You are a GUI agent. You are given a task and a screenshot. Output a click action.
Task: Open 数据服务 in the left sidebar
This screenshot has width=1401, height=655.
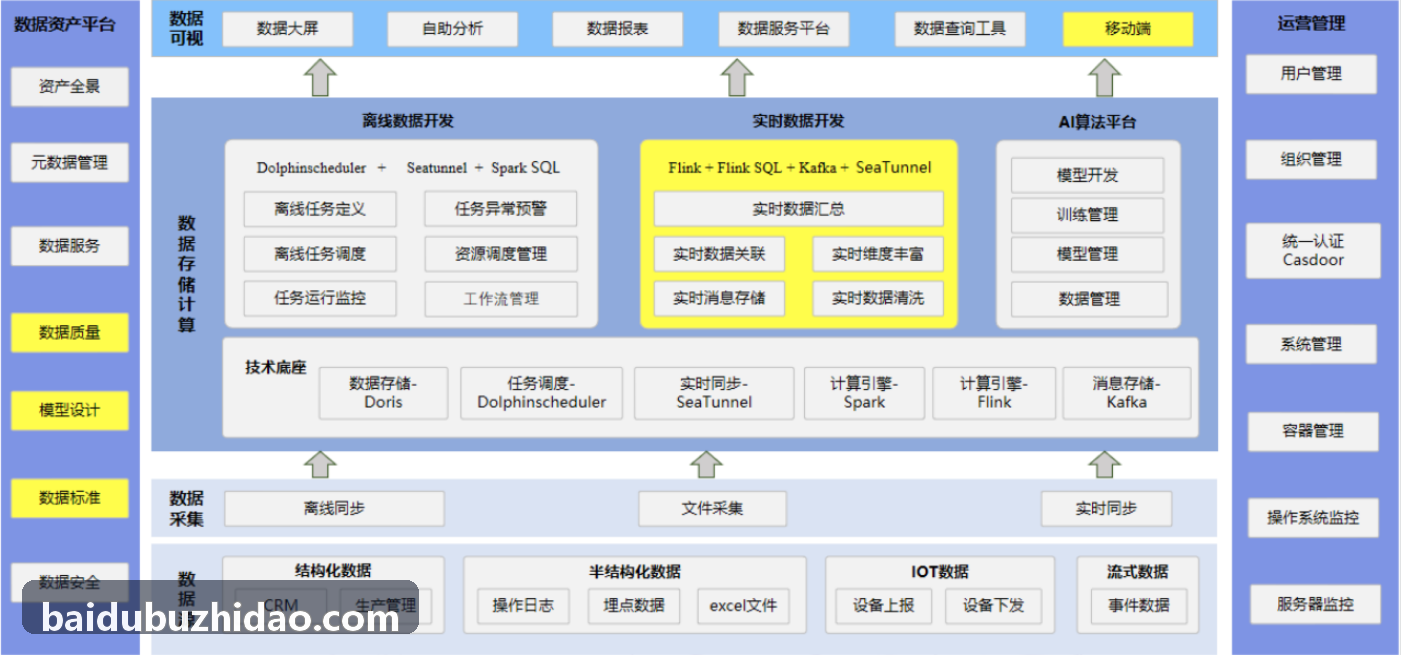point(70,246)
